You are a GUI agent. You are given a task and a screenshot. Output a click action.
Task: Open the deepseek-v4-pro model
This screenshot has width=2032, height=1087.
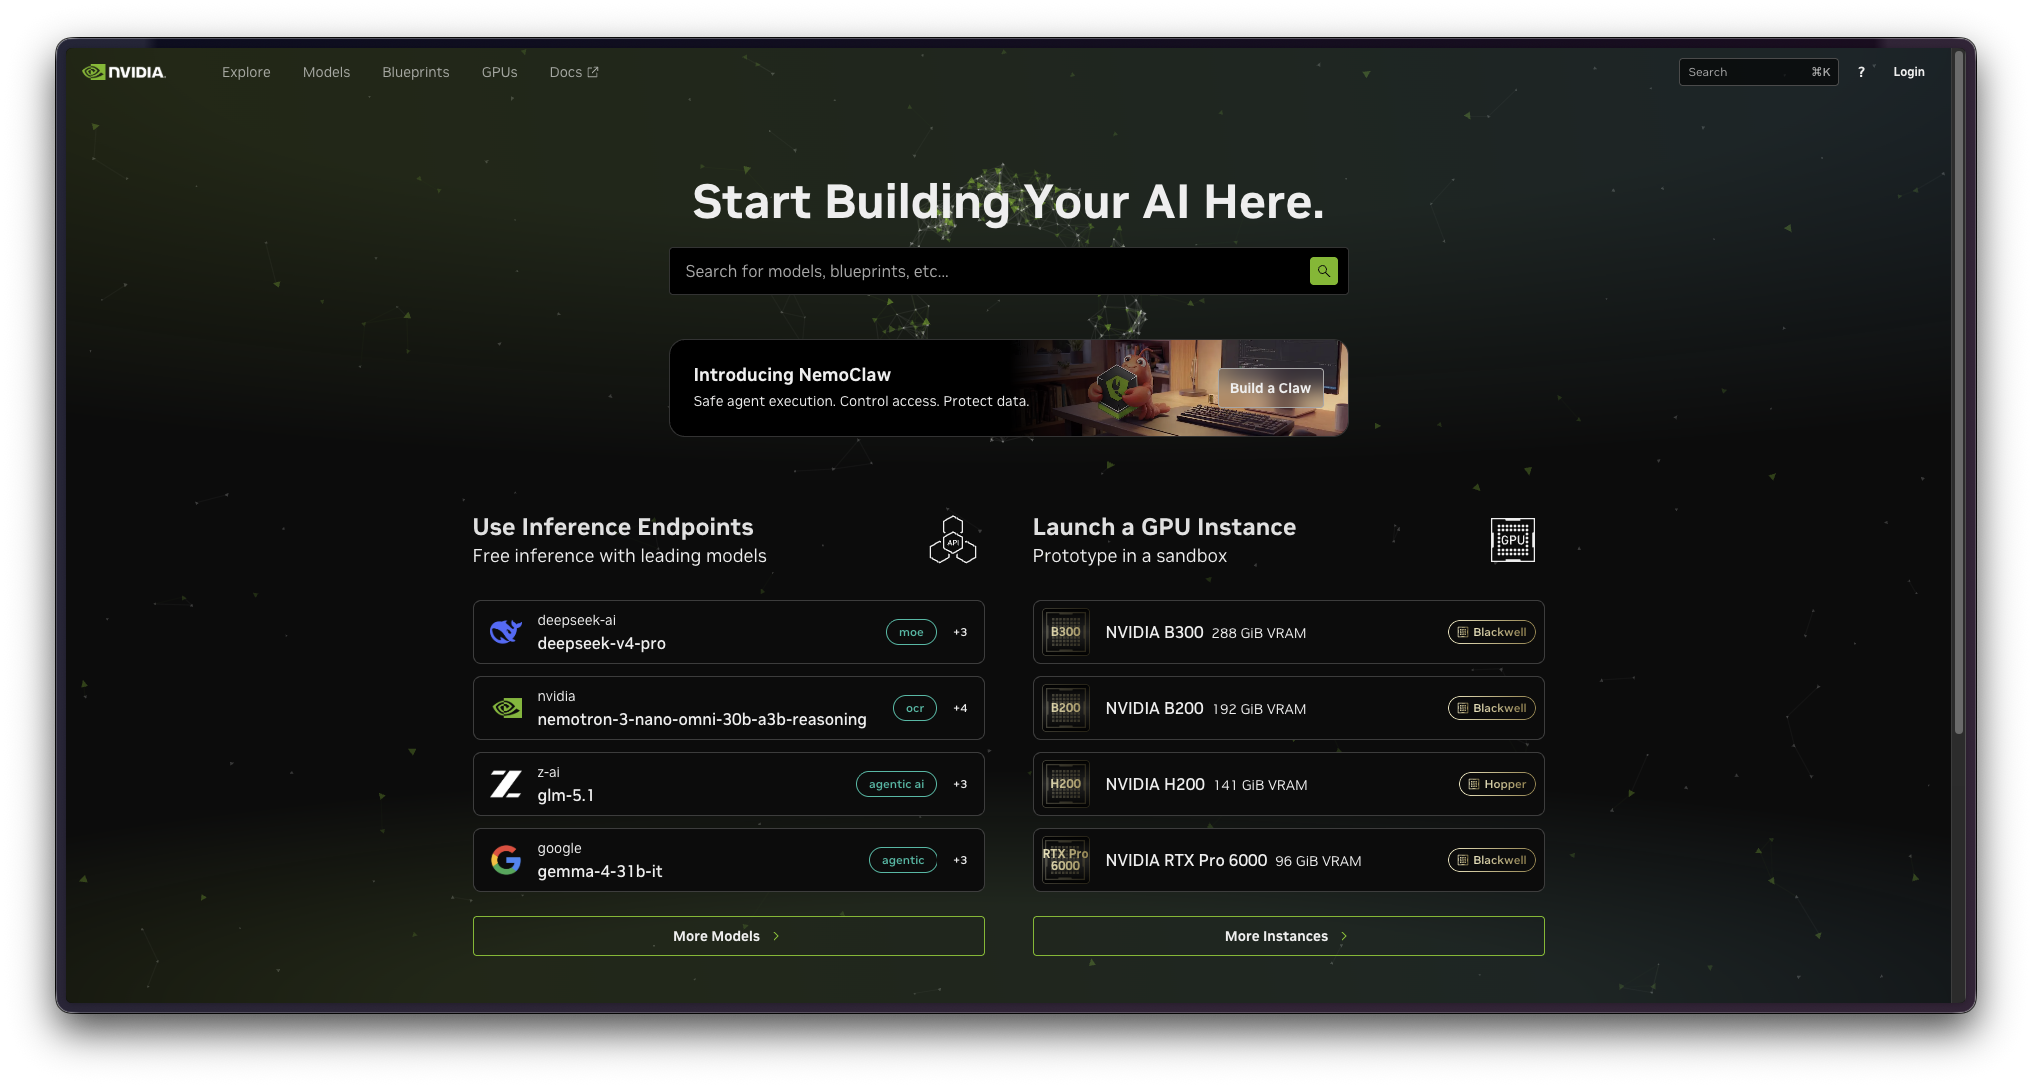(x=728, y=632)
